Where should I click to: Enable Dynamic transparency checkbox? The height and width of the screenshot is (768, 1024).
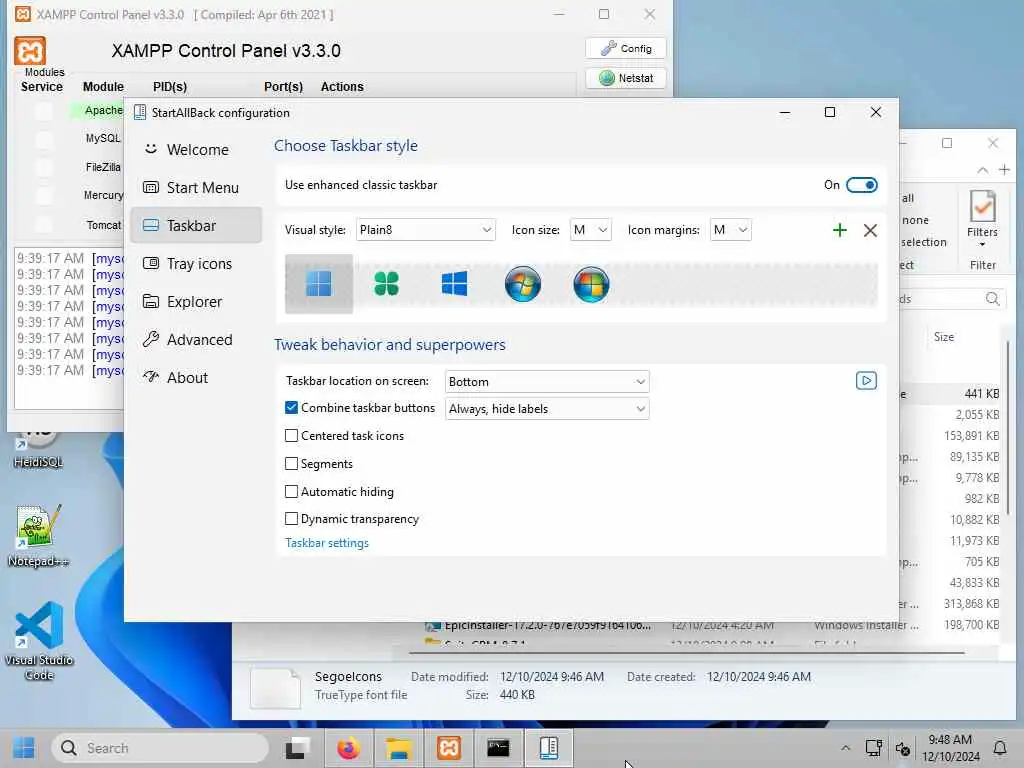pos(291,519)
